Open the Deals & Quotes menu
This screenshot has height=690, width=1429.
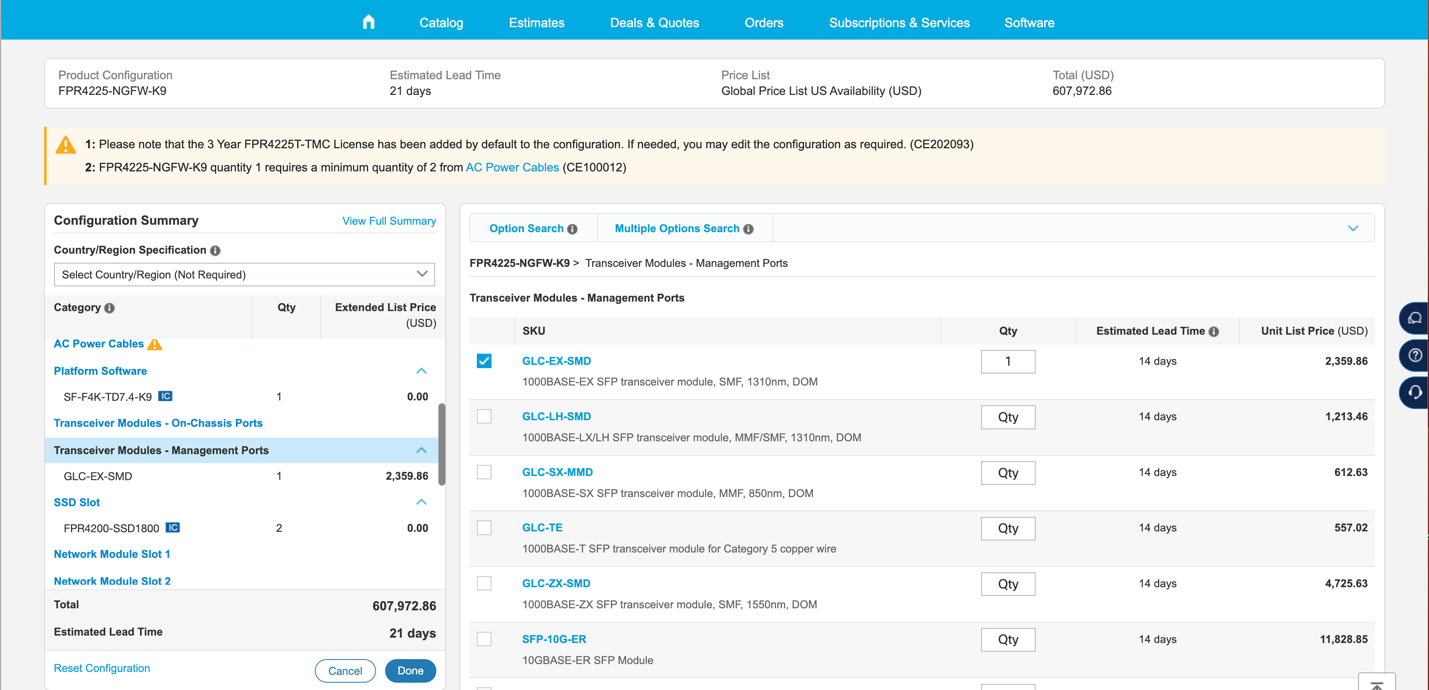[x=654, y=22]
